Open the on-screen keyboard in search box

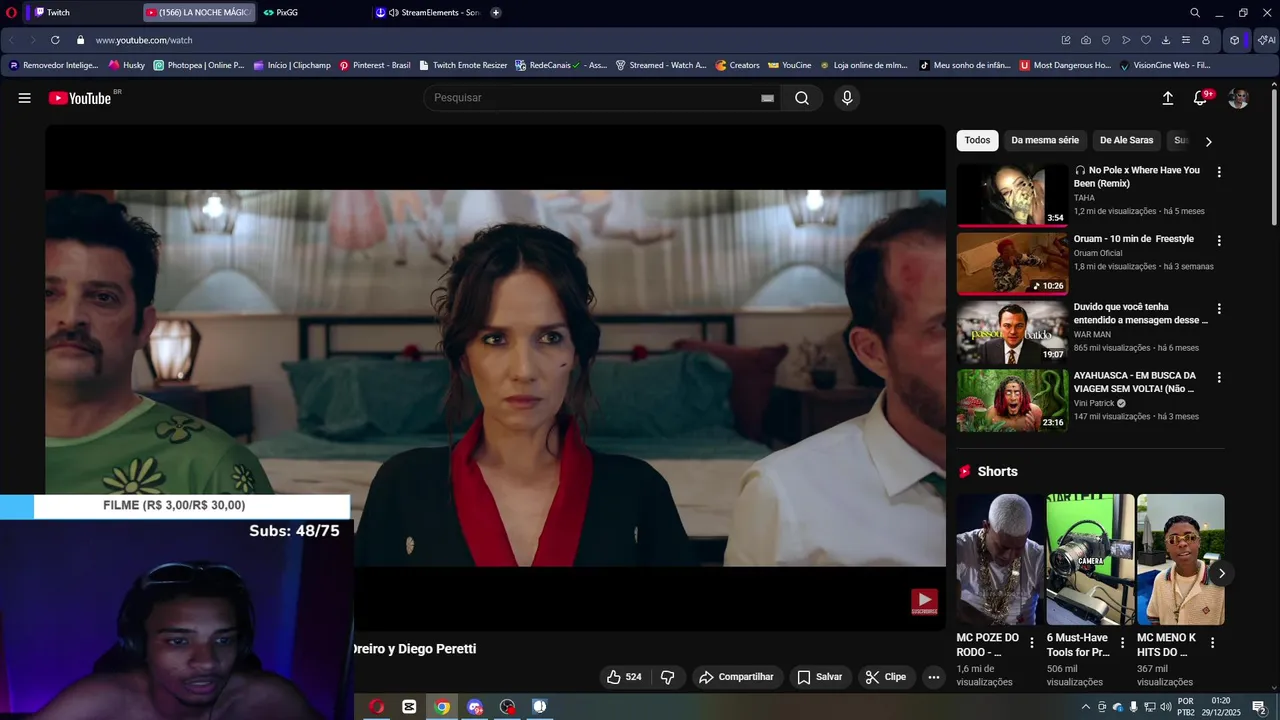767,98
